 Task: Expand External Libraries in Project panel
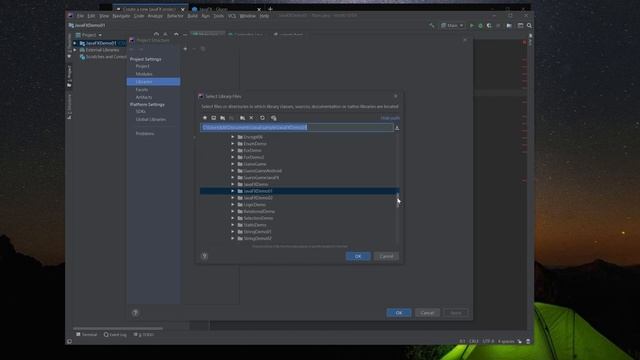(x=75, y=50)
